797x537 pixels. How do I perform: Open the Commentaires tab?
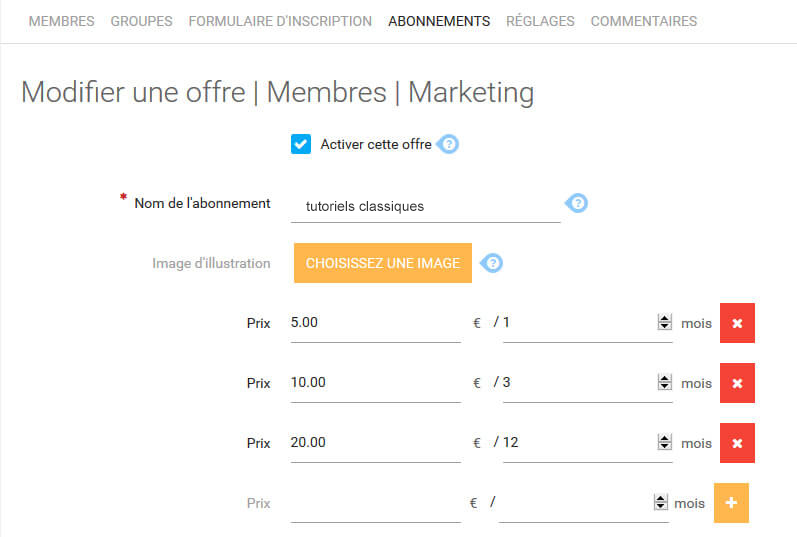pyautogui.click(x=644, y=21)
